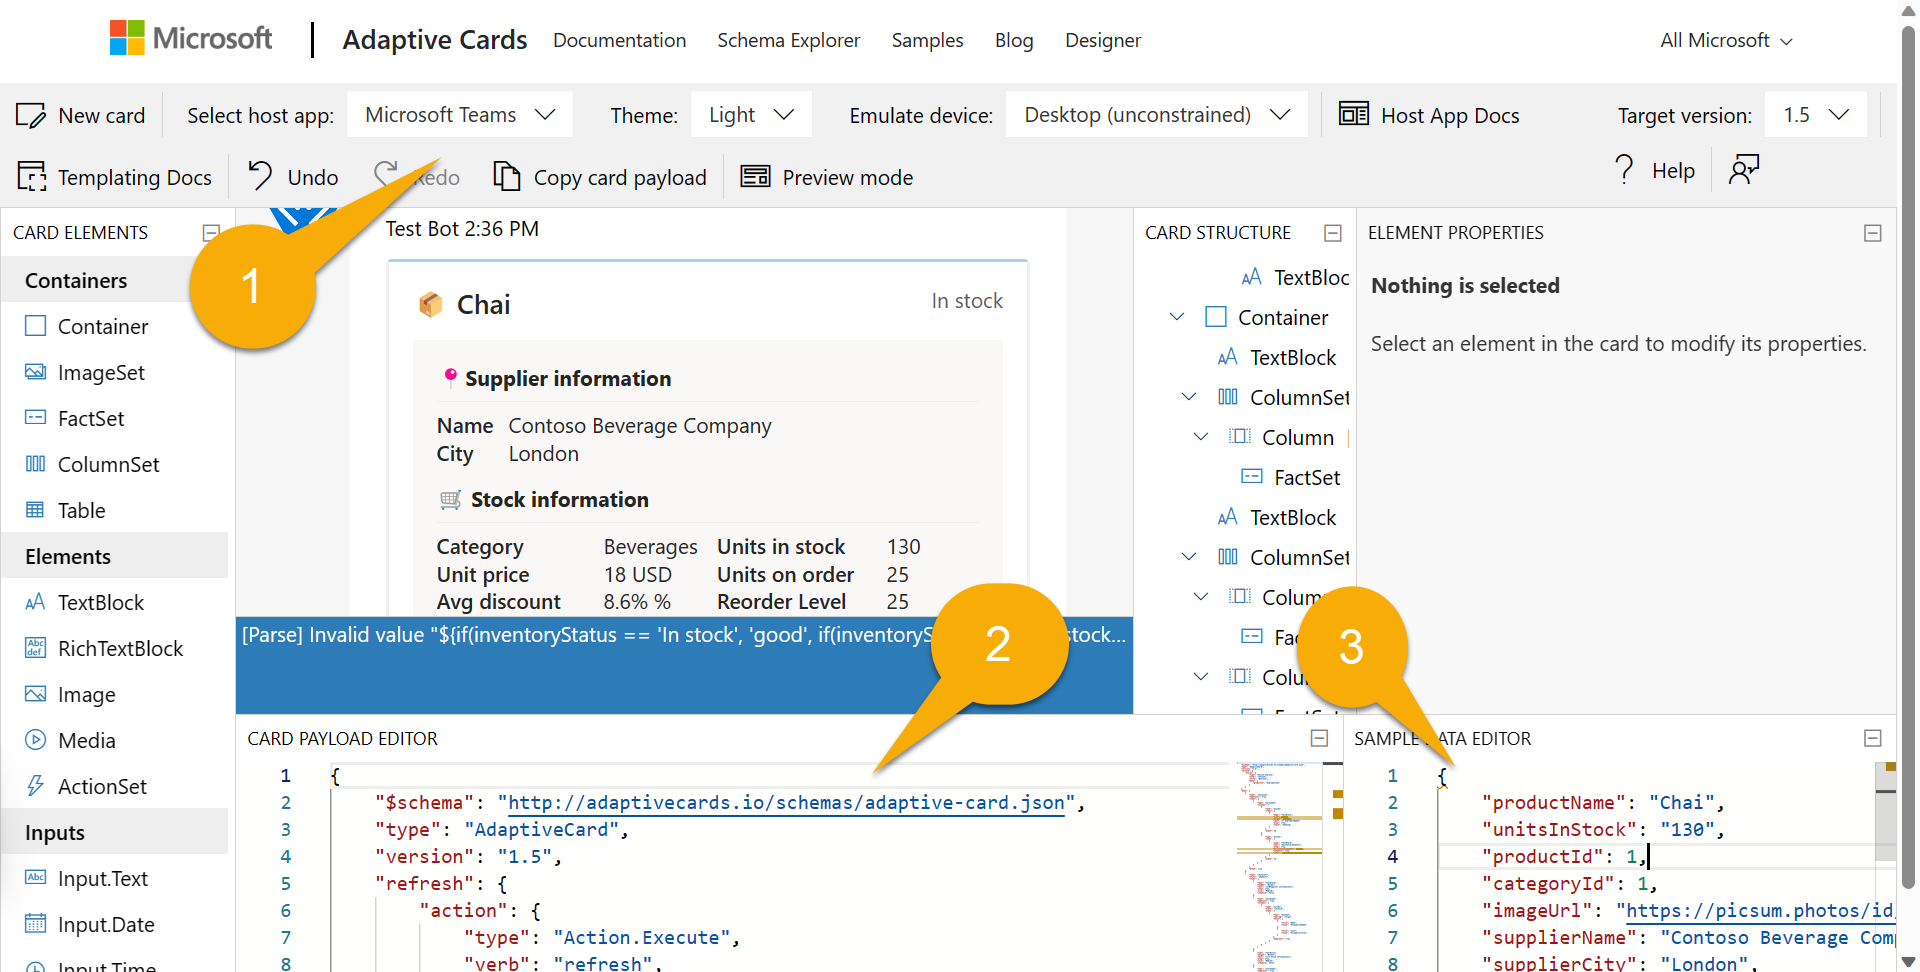Go to the Designer page
The image size is (1920, 972).
click(1103, 40)
